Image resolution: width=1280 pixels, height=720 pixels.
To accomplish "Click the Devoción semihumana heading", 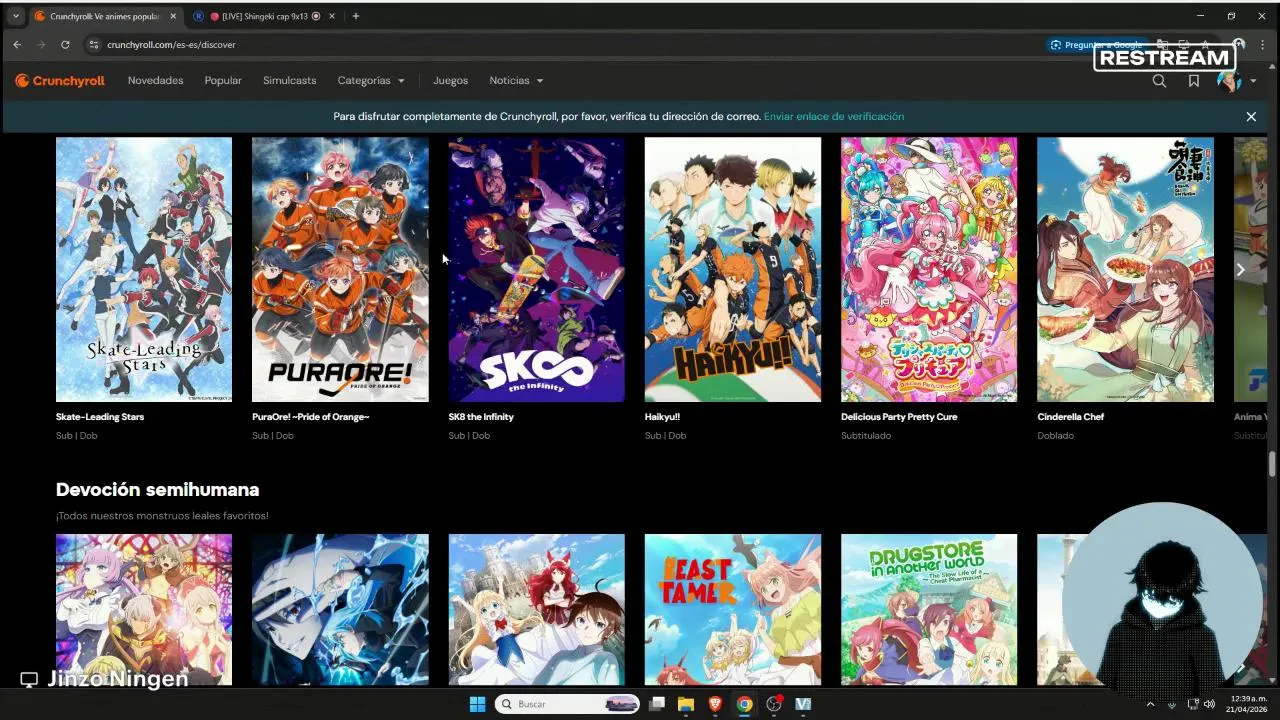I will (157, 490).
